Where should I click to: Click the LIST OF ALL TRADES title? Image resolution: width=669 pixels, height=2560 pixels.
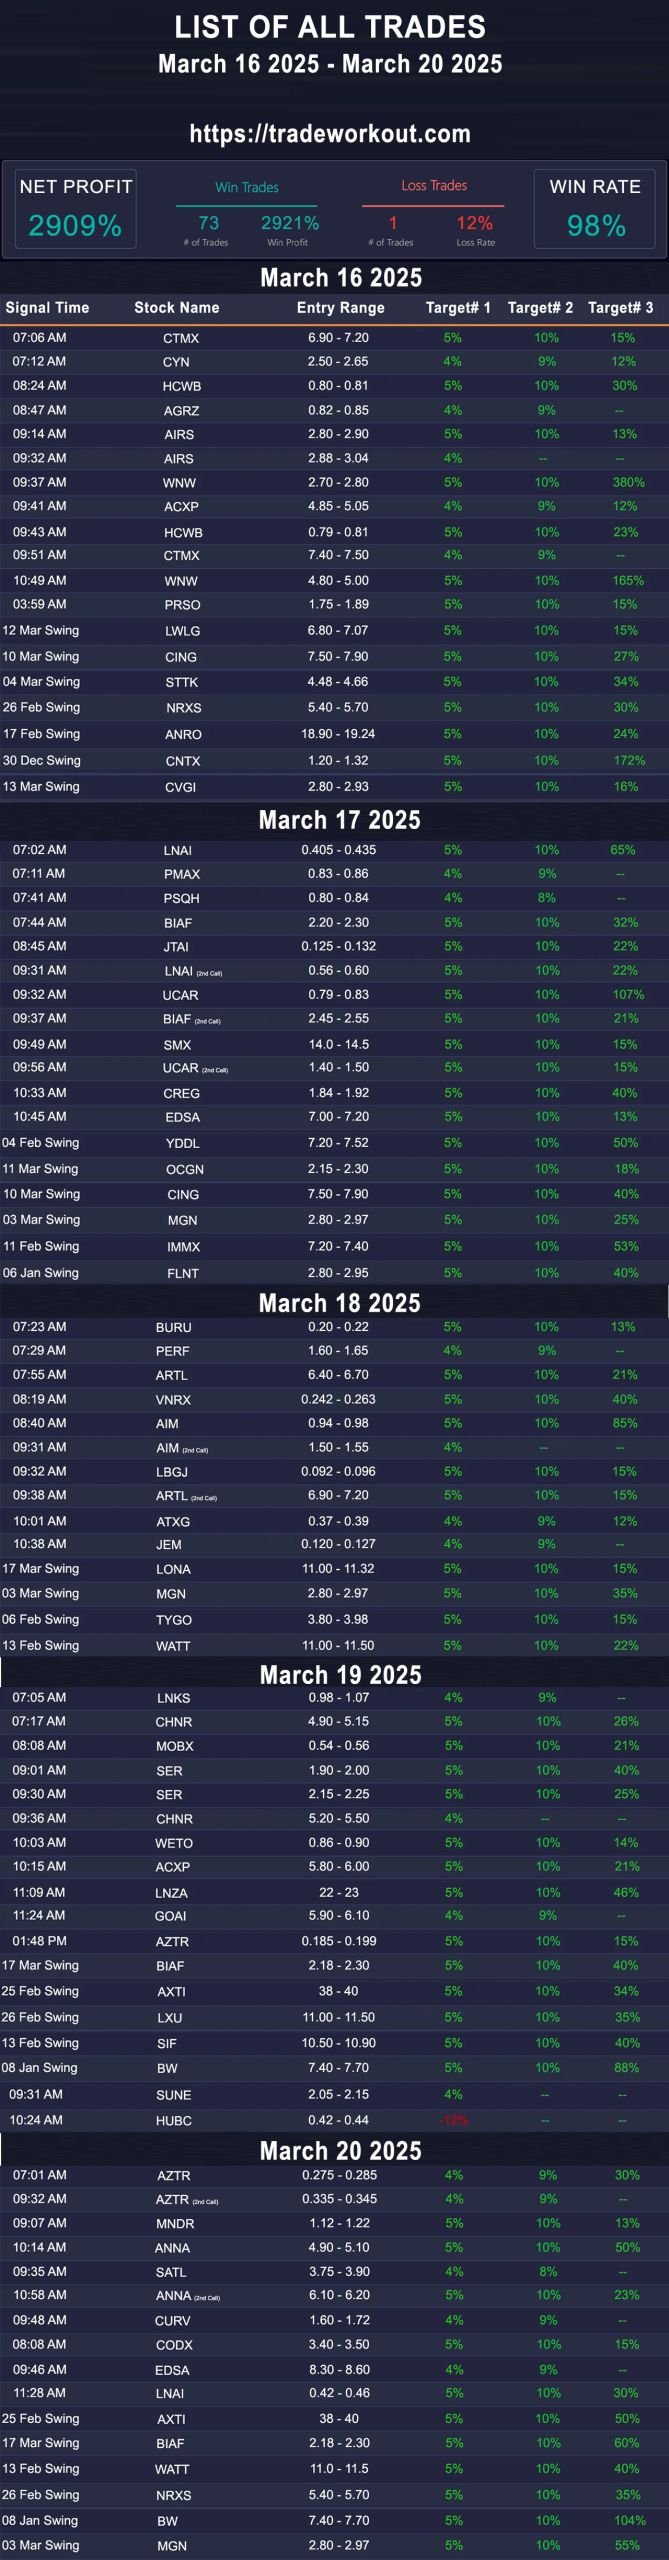tap(330, 27)
